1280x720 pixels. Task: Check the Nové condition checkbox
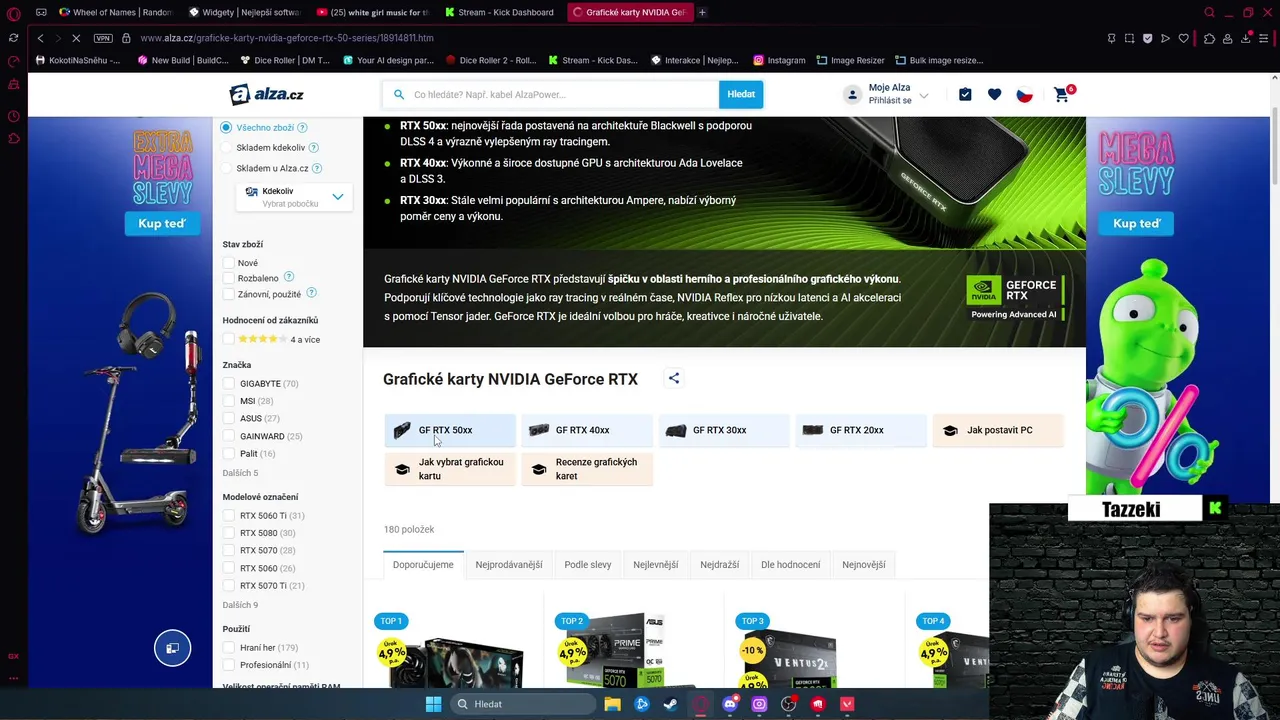pos(229,263)
